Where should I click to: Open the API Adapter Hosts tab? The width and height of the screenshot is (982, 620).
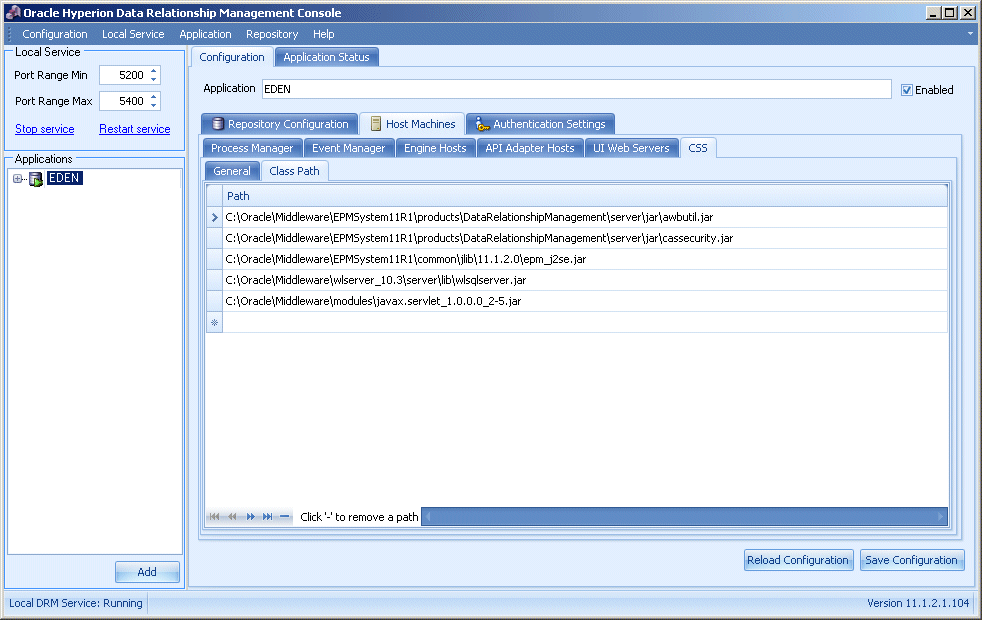(x=530, y=148)
